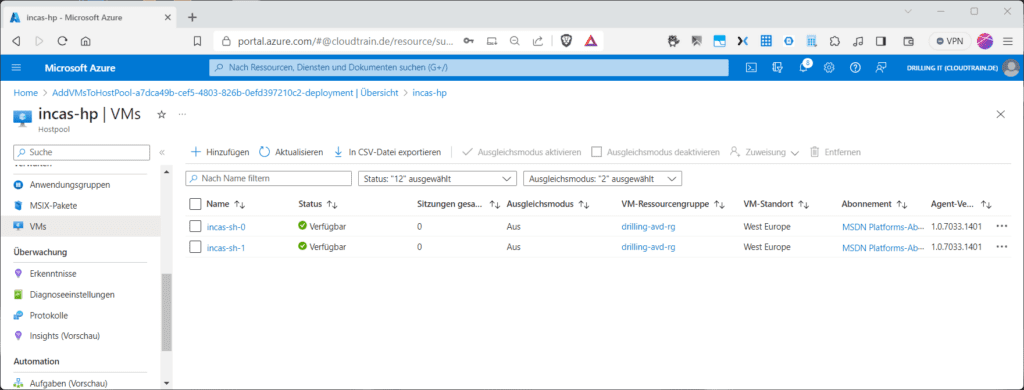Bookmark the current page in the address bar

pyautogui.click(x=197, y=41)
